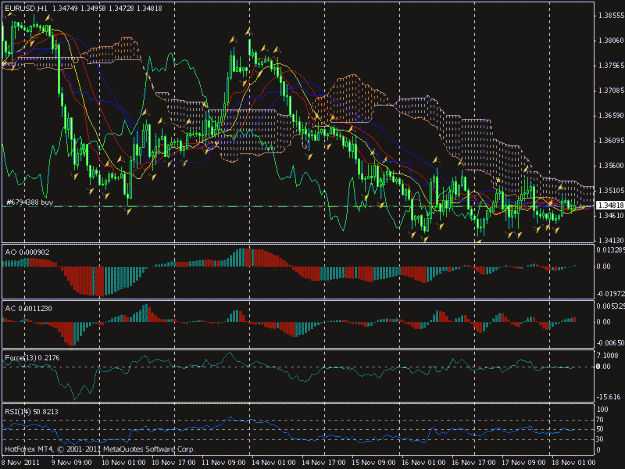Click the '8 Nov 2011' time axis label
The width and height of the screenshot is (625, 469).
coord(20,463)
